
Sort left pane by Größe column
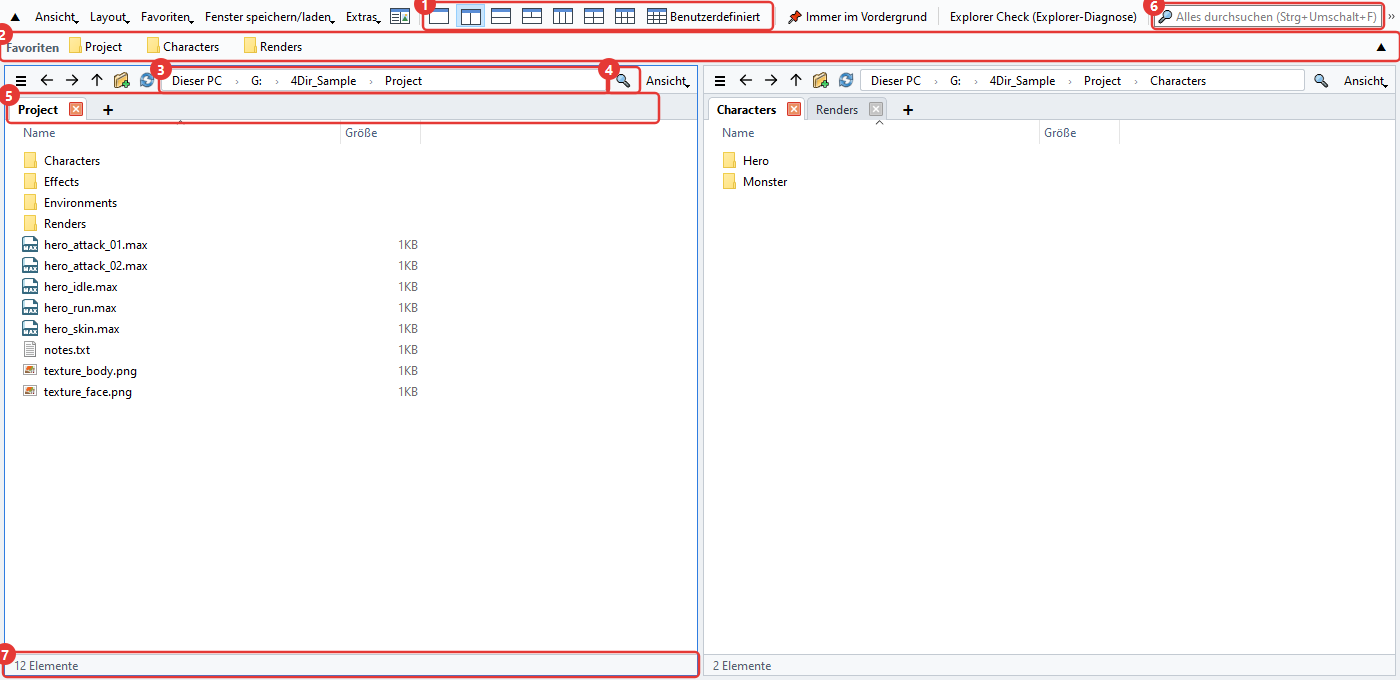tap(361, 133)
